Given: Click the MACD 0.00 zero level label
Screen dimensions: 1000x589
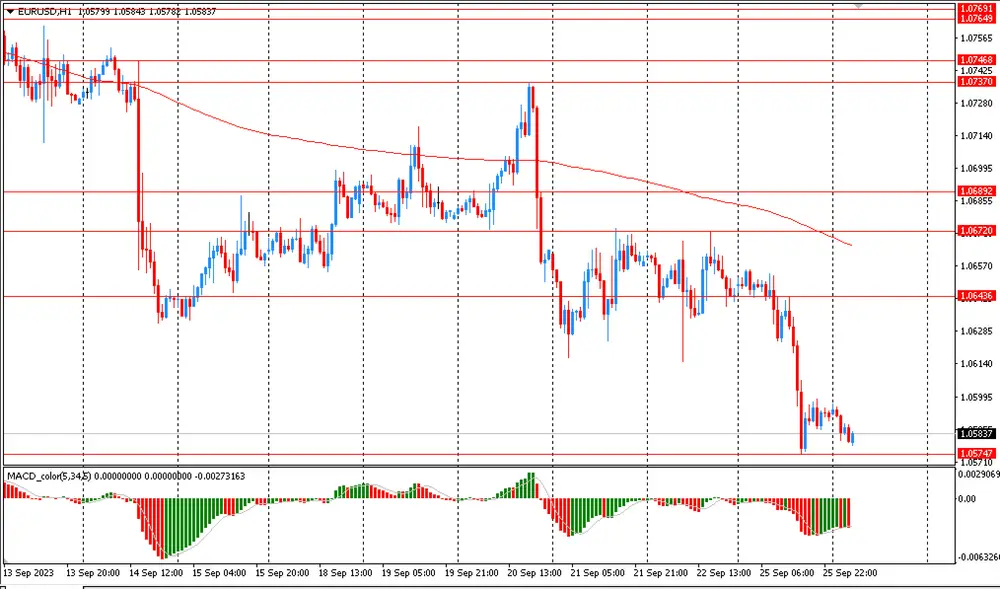Looking at the screenshot, I should 970,499.
